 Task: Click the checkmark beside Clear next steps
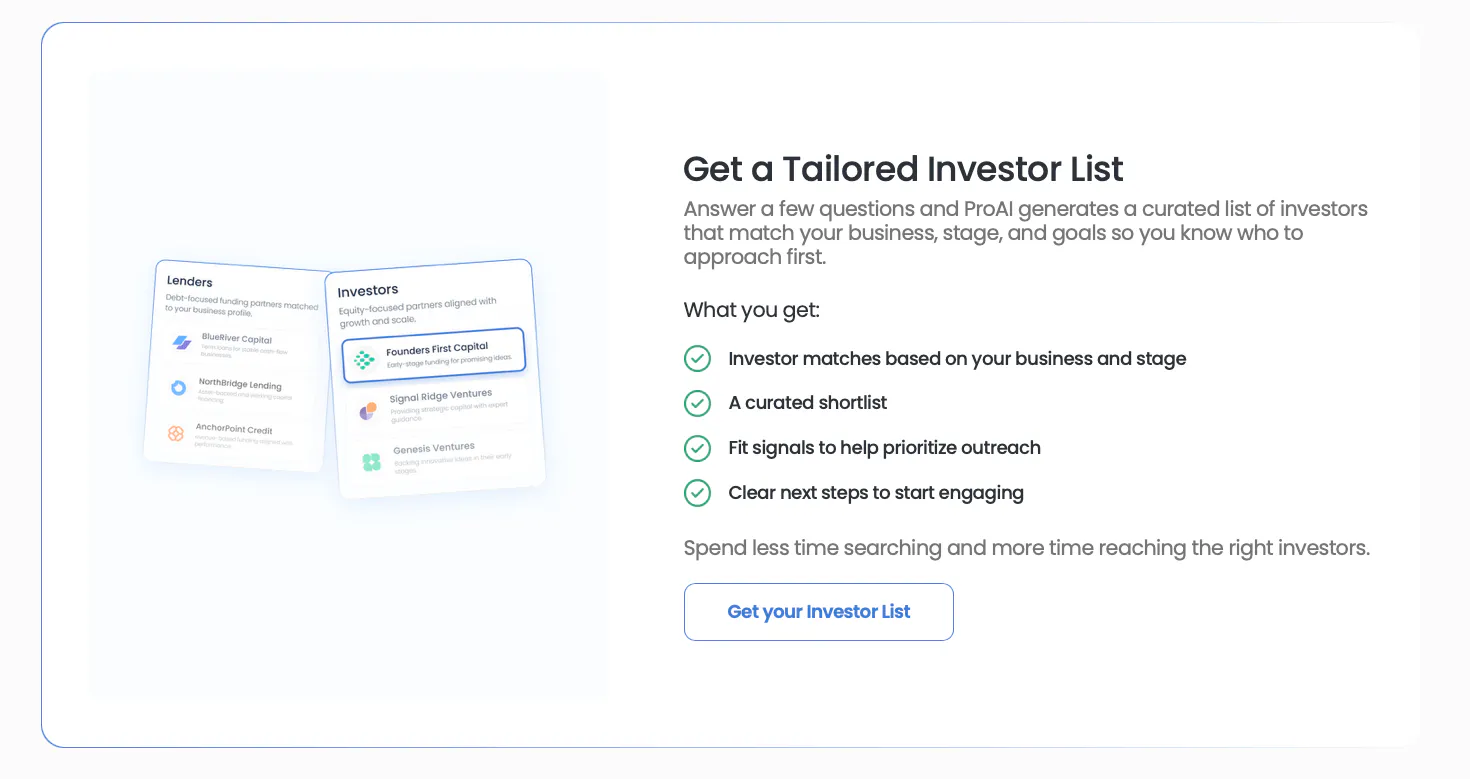click(x=697, y=492)
